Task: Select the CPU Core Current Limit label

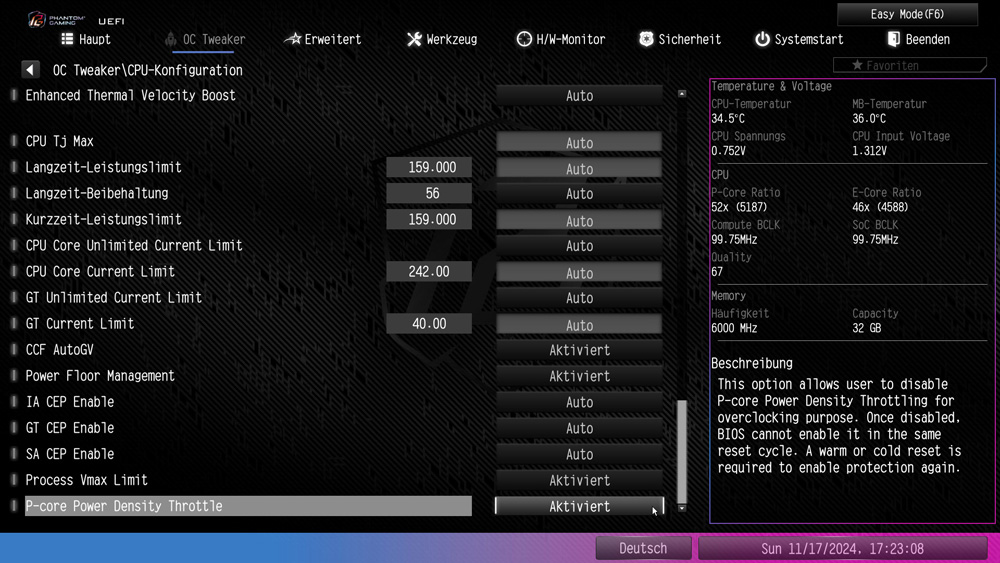Action: click(x=101, y=272)
